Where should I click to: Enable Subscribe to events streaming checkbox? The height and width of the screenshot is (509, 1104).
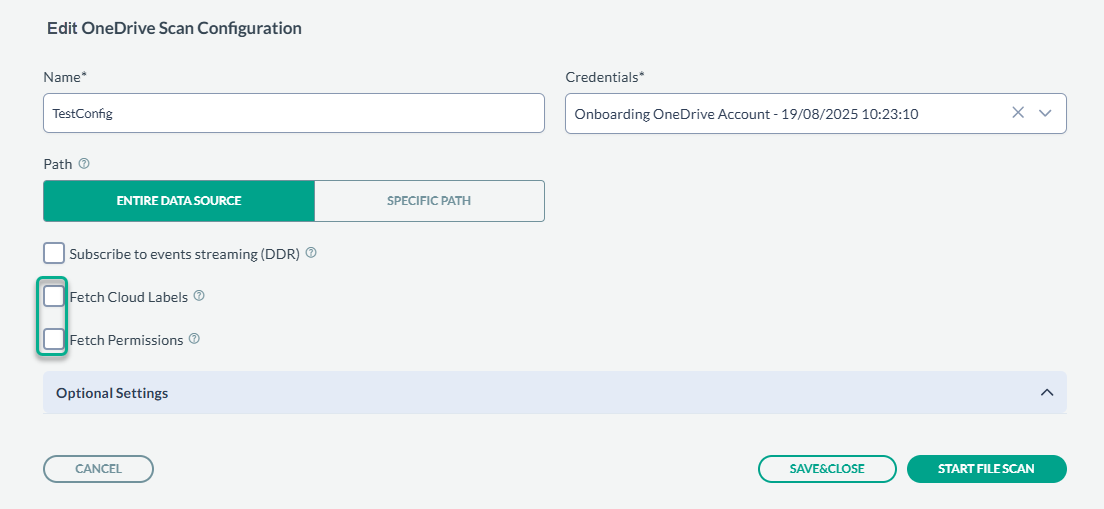coord(54,254)
